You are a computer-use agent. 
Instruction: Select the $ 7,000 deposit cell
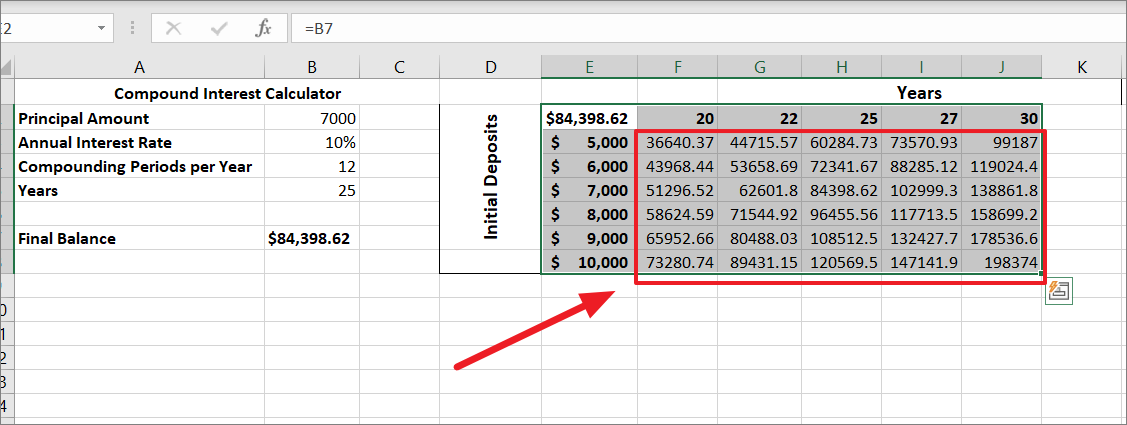click(589, 191)
